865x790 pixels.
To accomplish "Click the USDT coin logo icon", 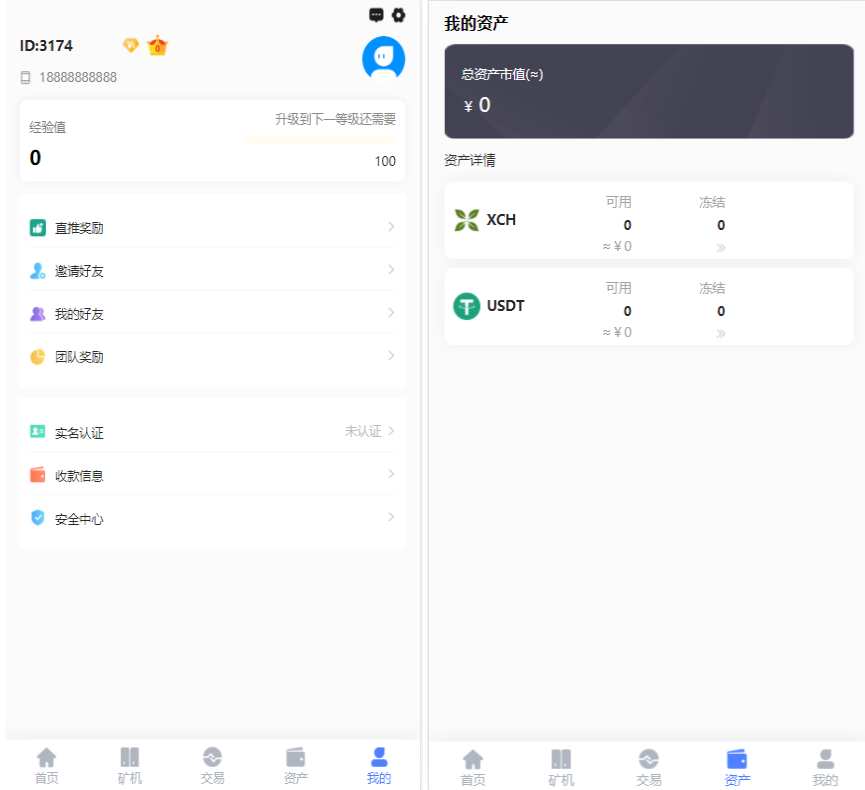I will [466, 306].
